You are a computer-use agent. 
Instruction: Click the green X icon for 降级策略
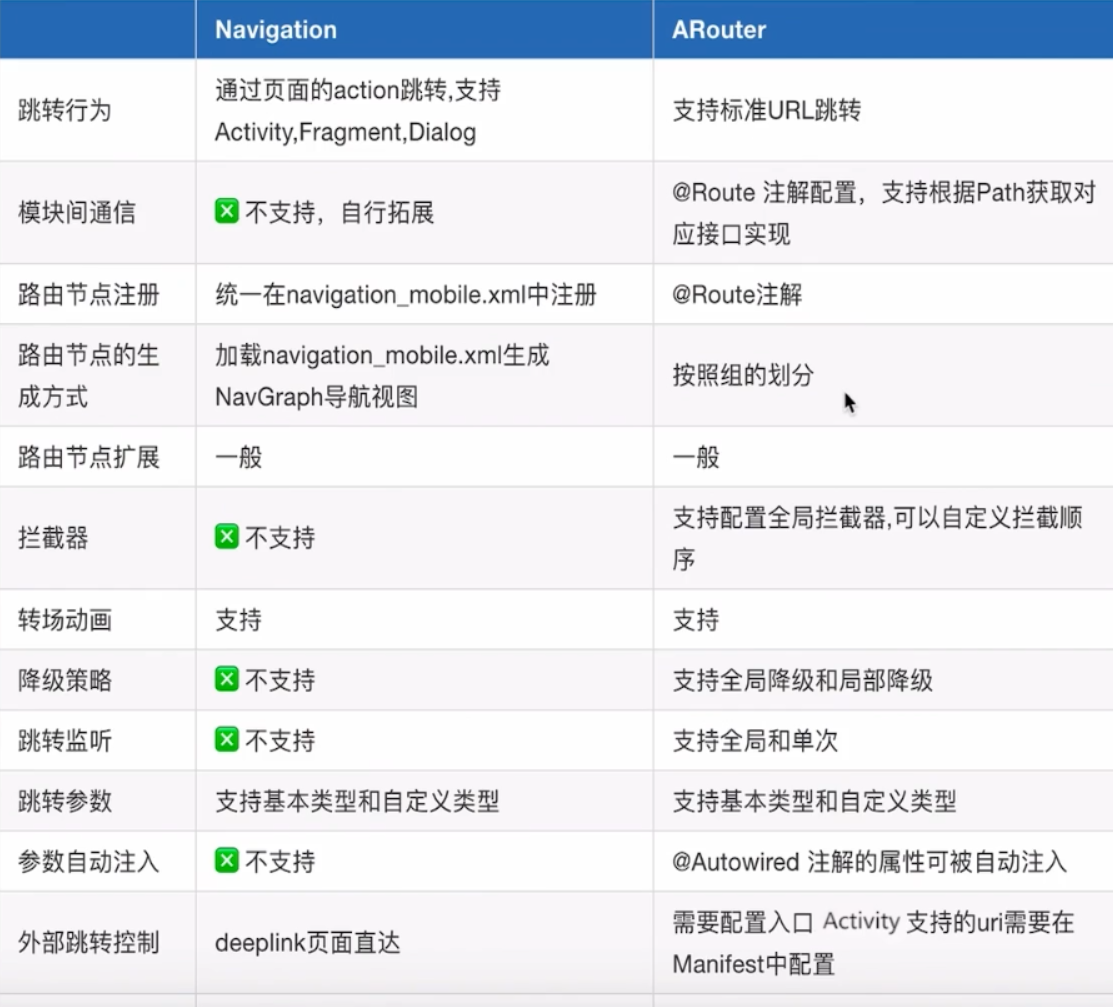[x=225, y=679]
